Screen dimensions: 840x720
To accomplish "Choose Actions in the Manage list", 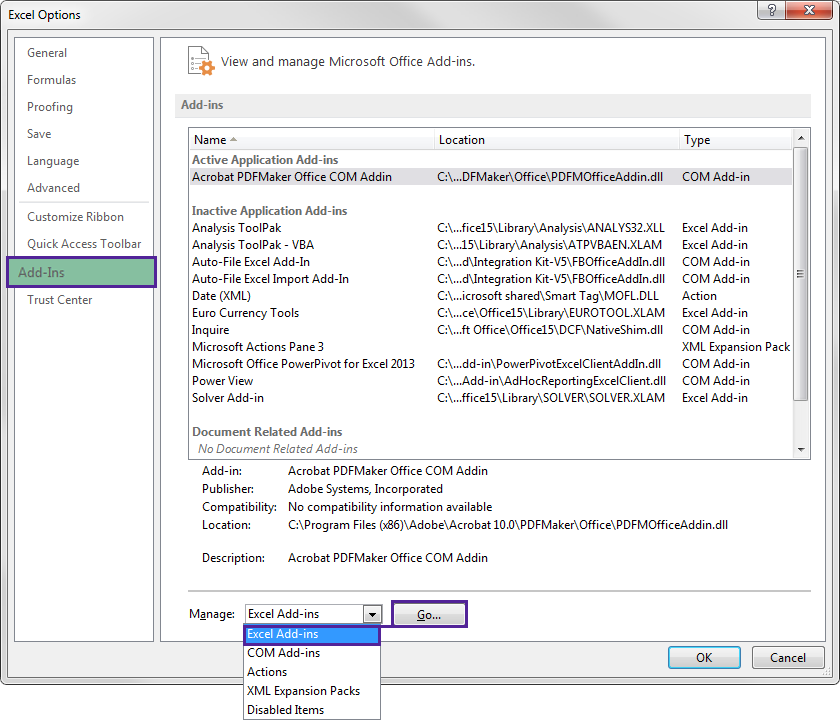I will click(x=312, y=672).
